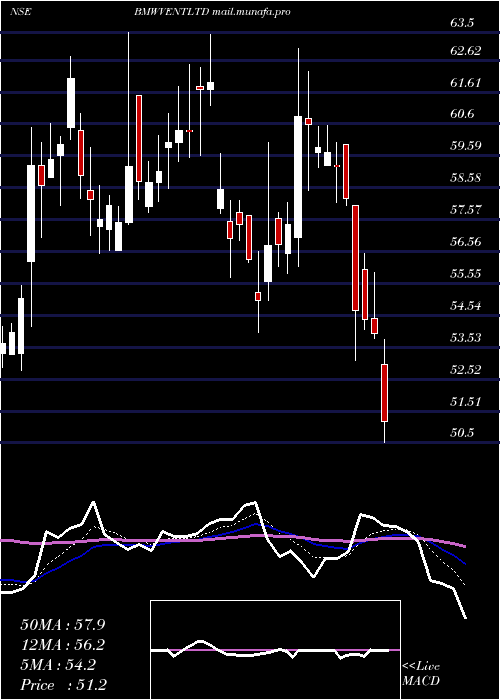Click the 12MA : 56.2 value
This screenshot has height=700, width=500.
tap(62, 645)
